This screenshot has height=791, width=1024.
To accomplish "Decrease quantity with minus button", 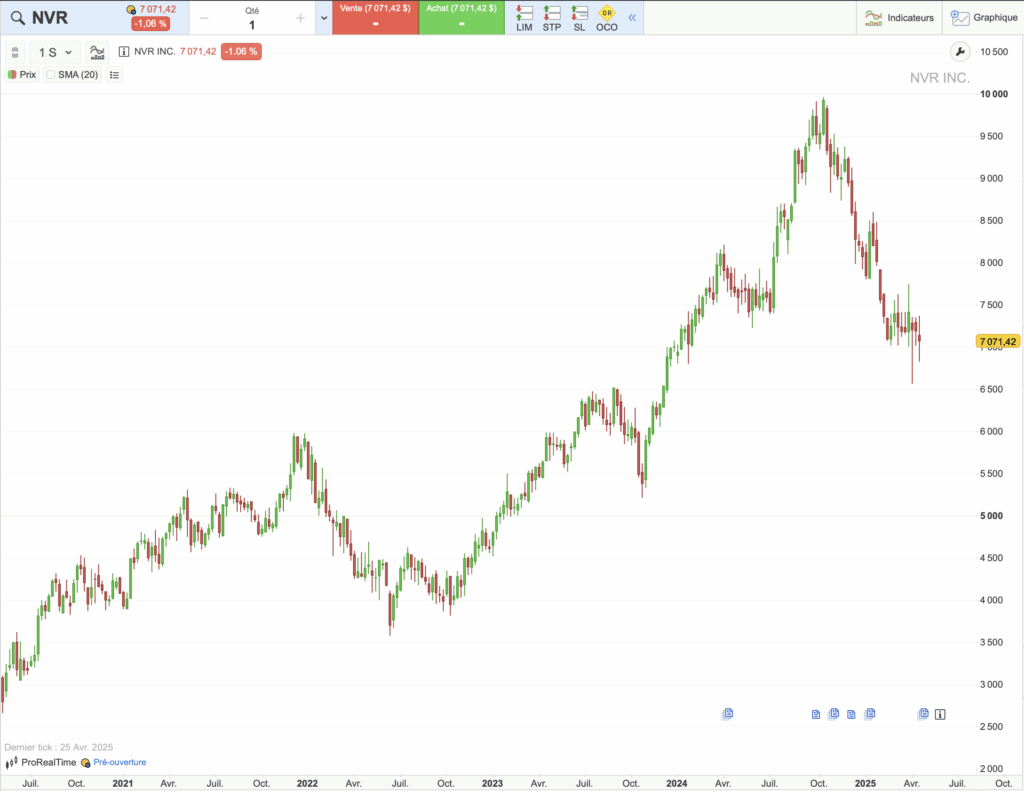I will [x=204, y=18].
